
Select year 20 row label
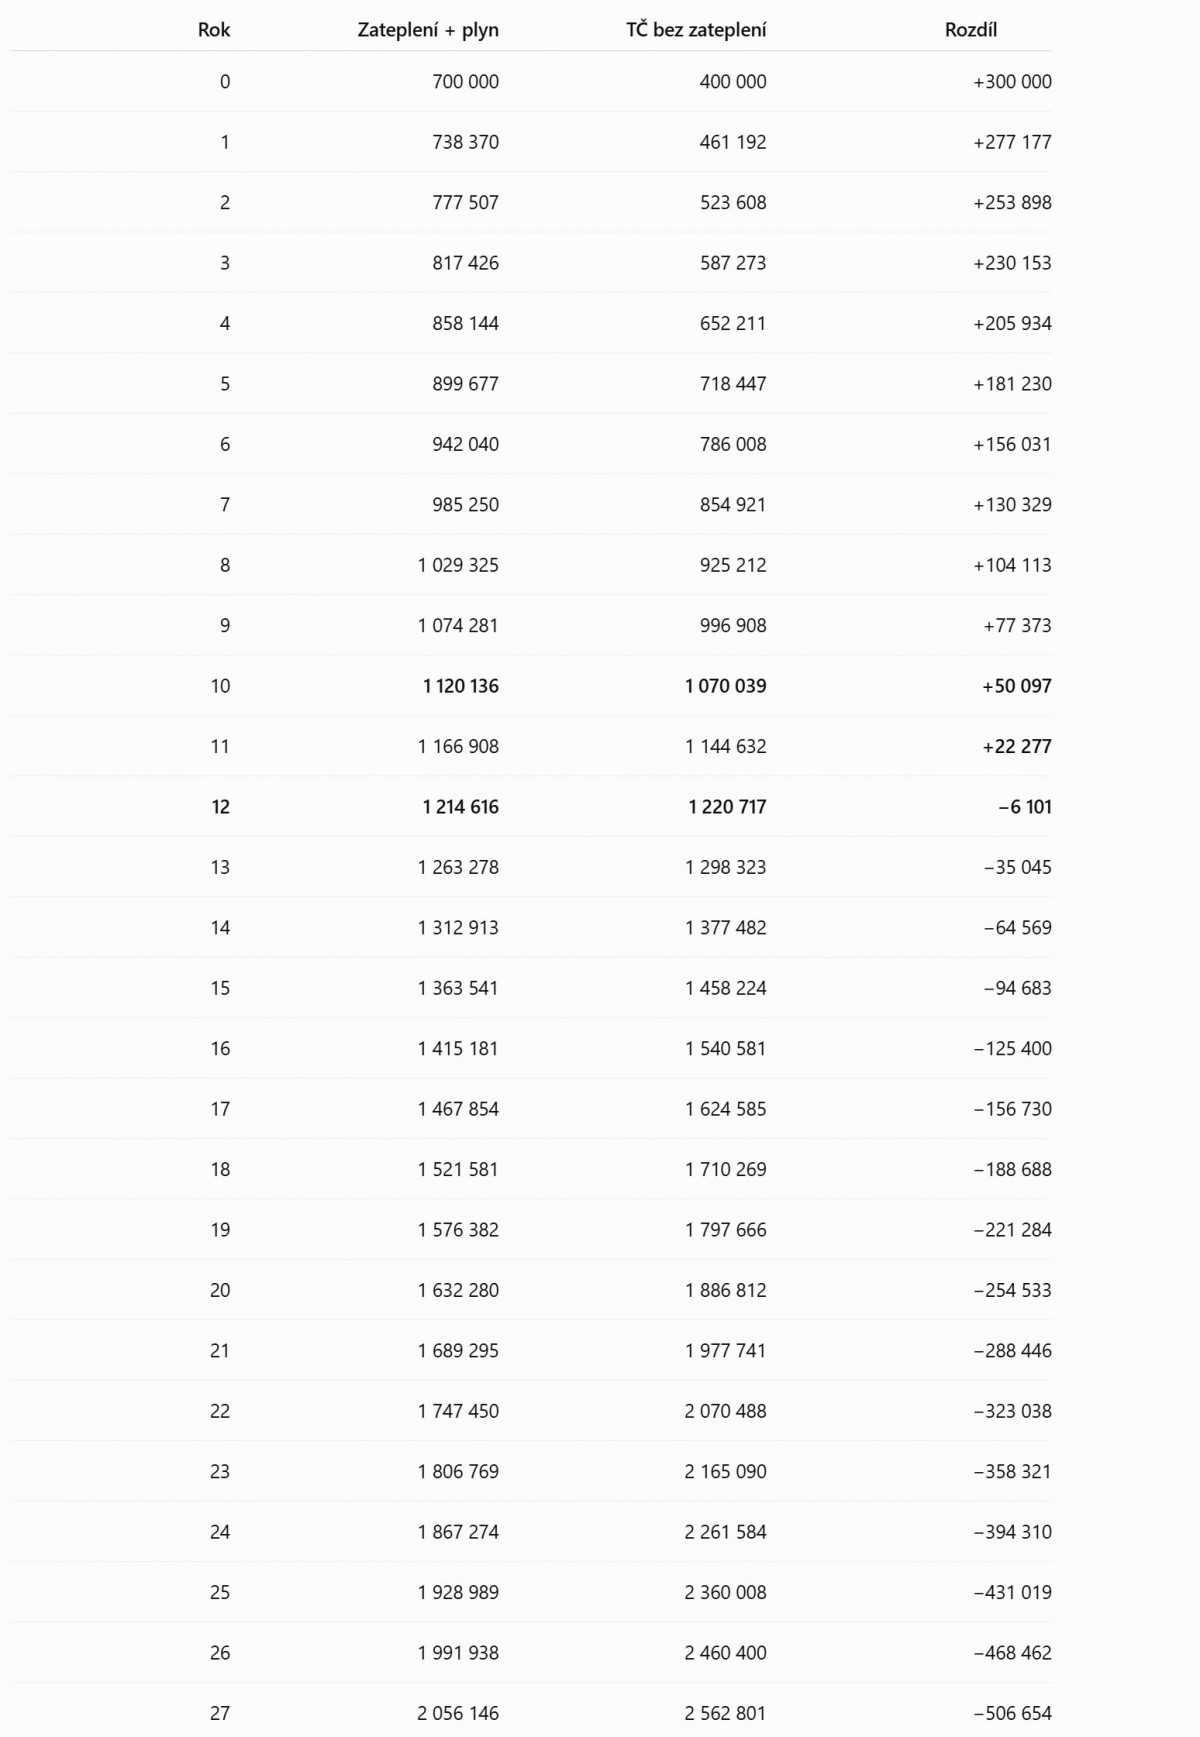point(220,1290)
